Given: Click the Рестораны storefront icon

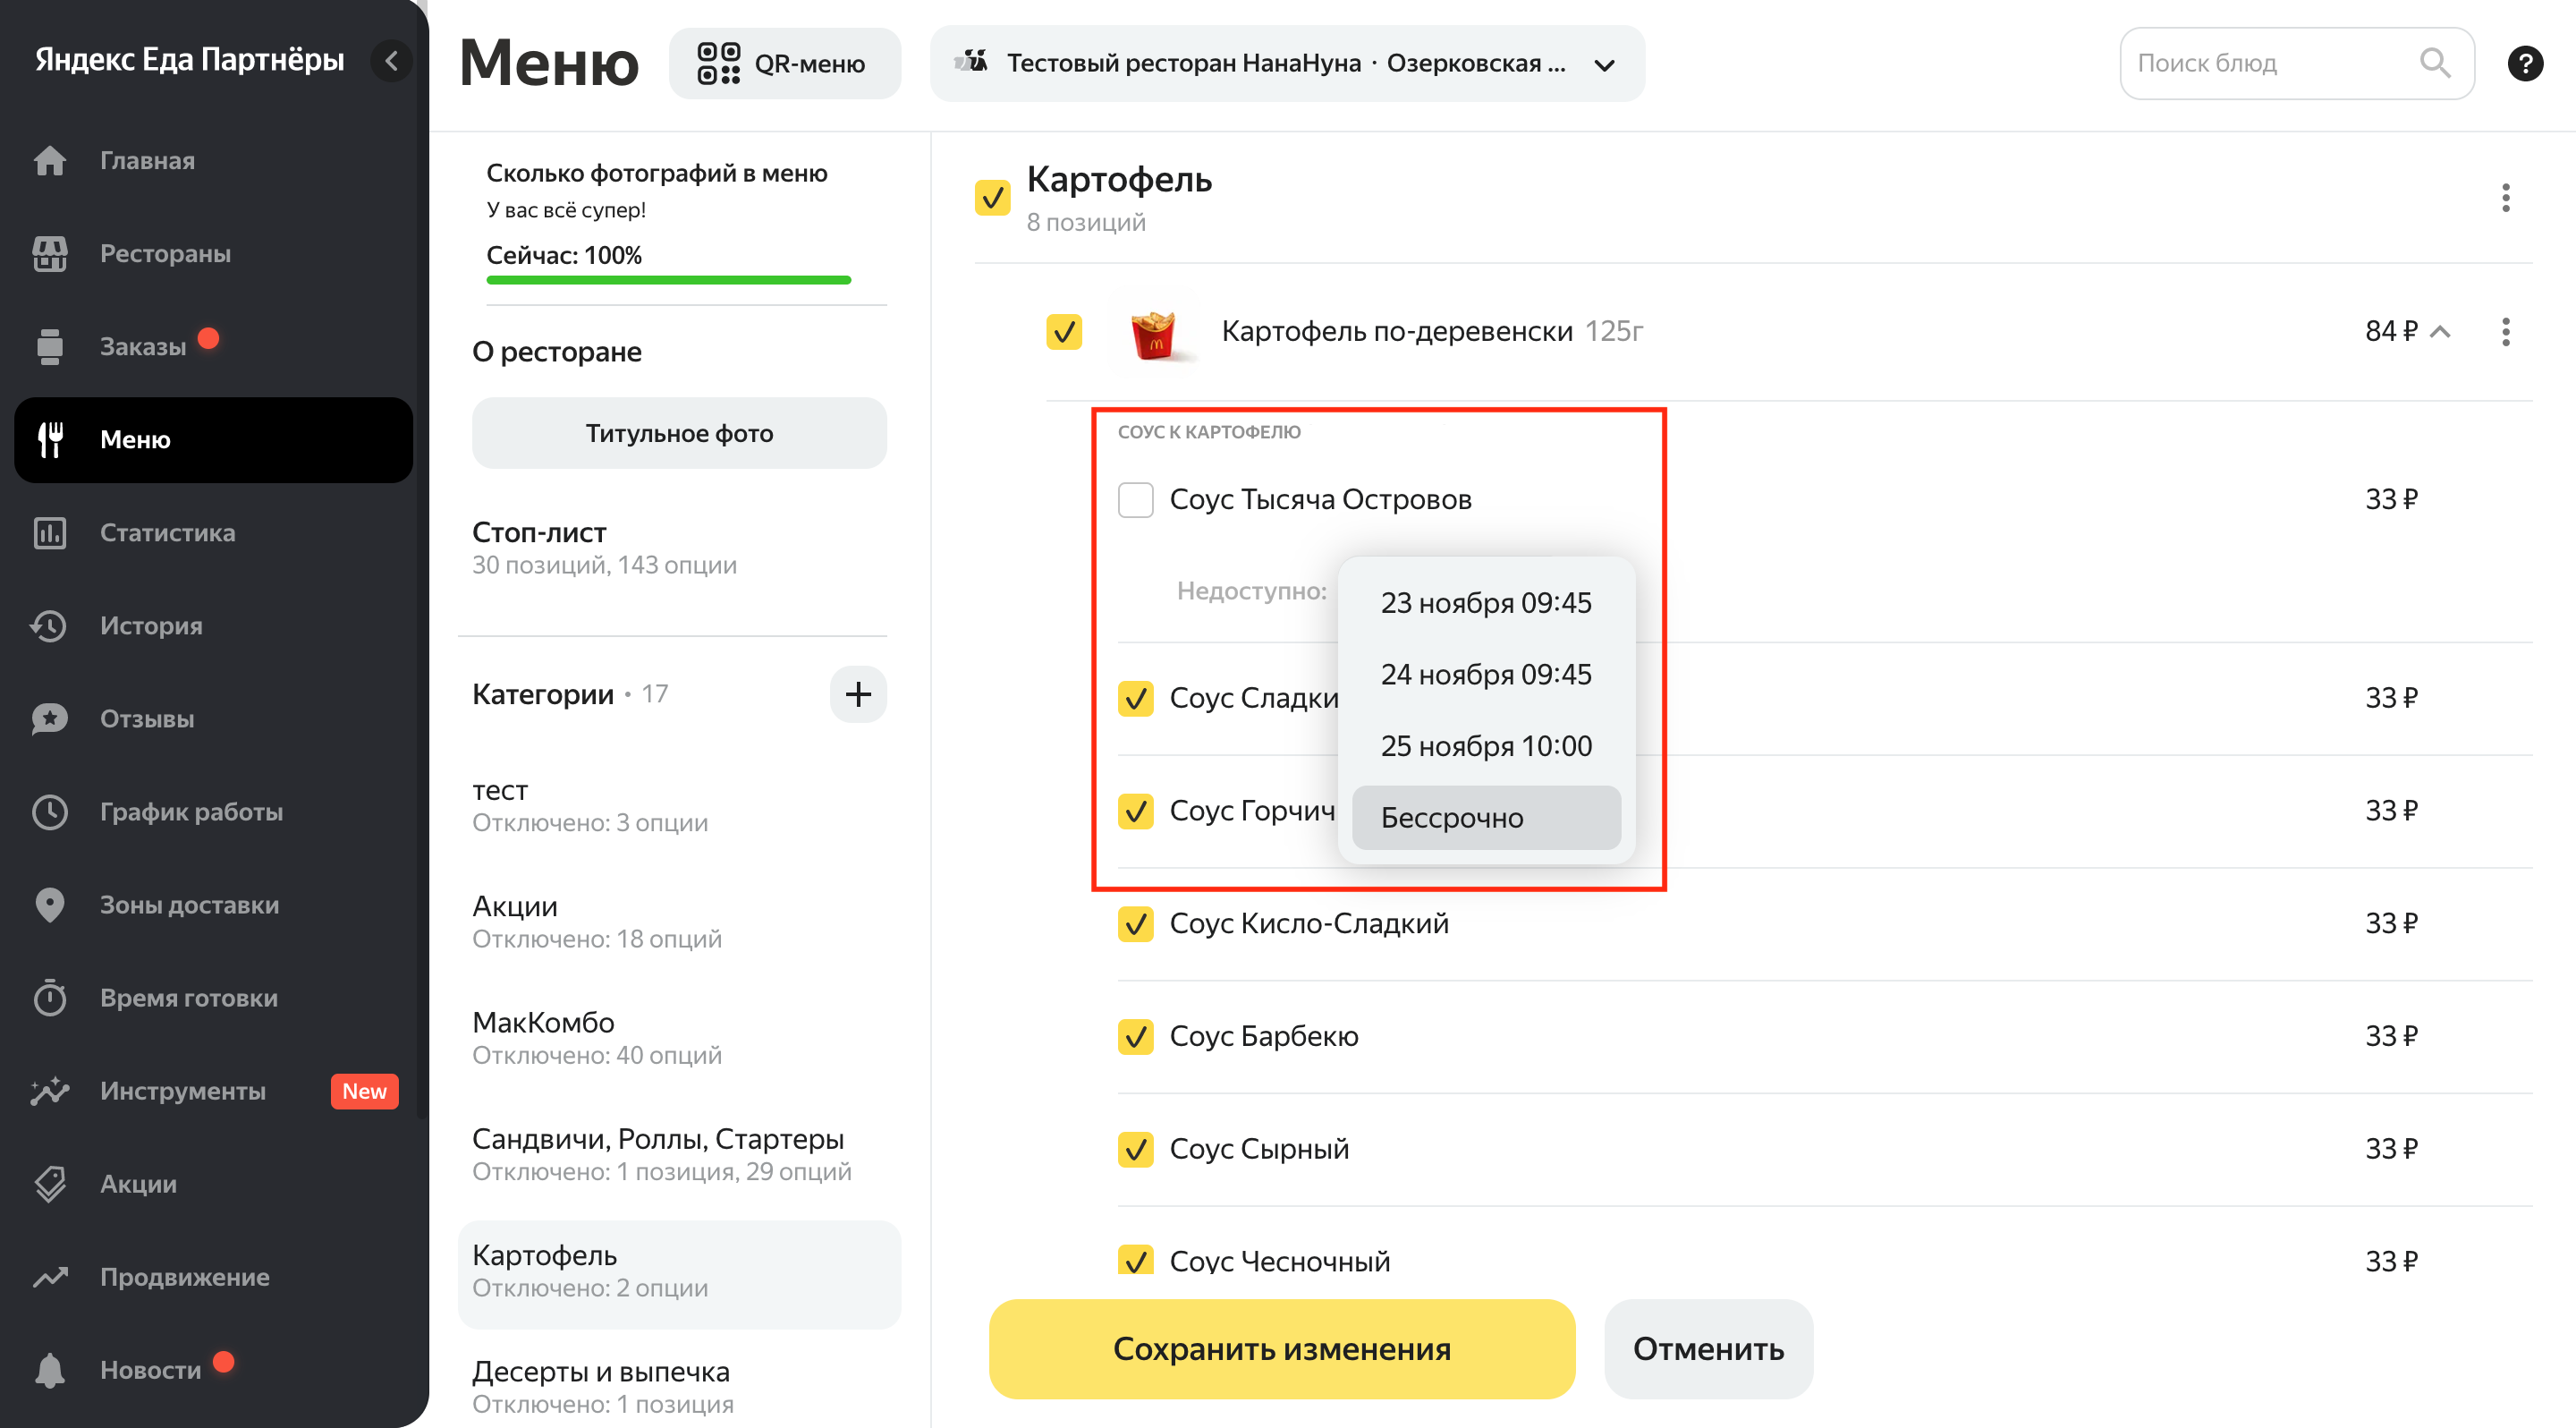Looking at the screenshot, I should click(49, 253).
